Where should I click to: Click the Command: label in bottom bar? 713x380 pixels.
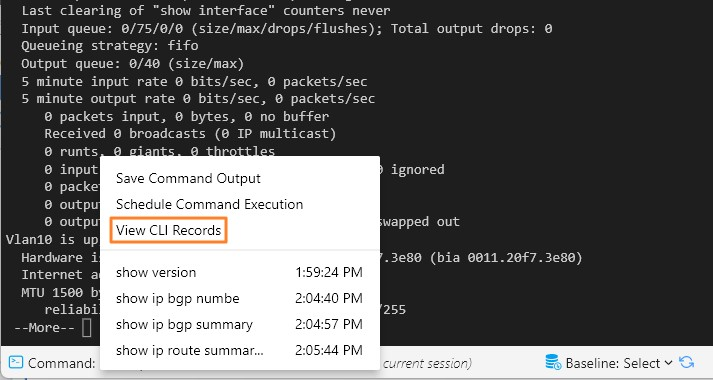click(x=62, y=363)
